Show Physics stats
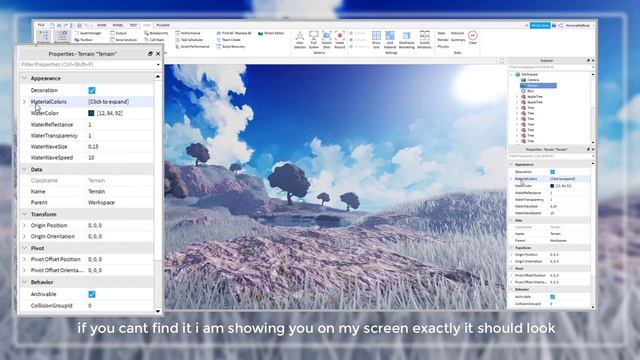This screenshot has width=640, height=360. pos(443,47)
